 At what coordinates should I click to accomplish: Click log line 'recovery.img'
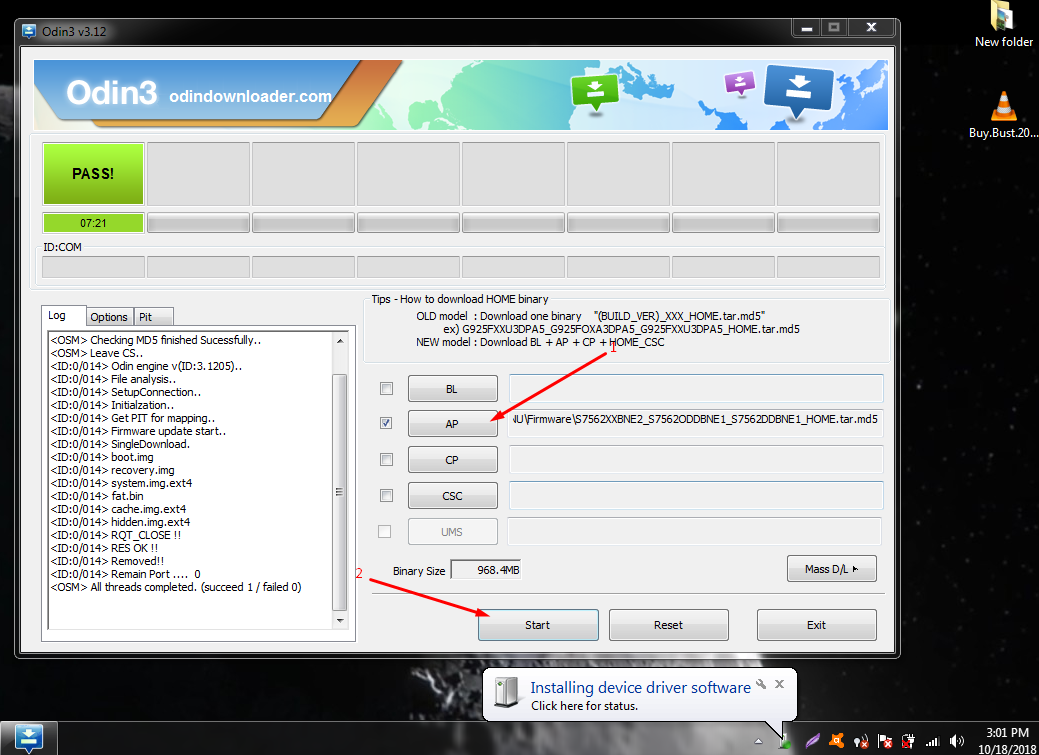click(113, 470)
